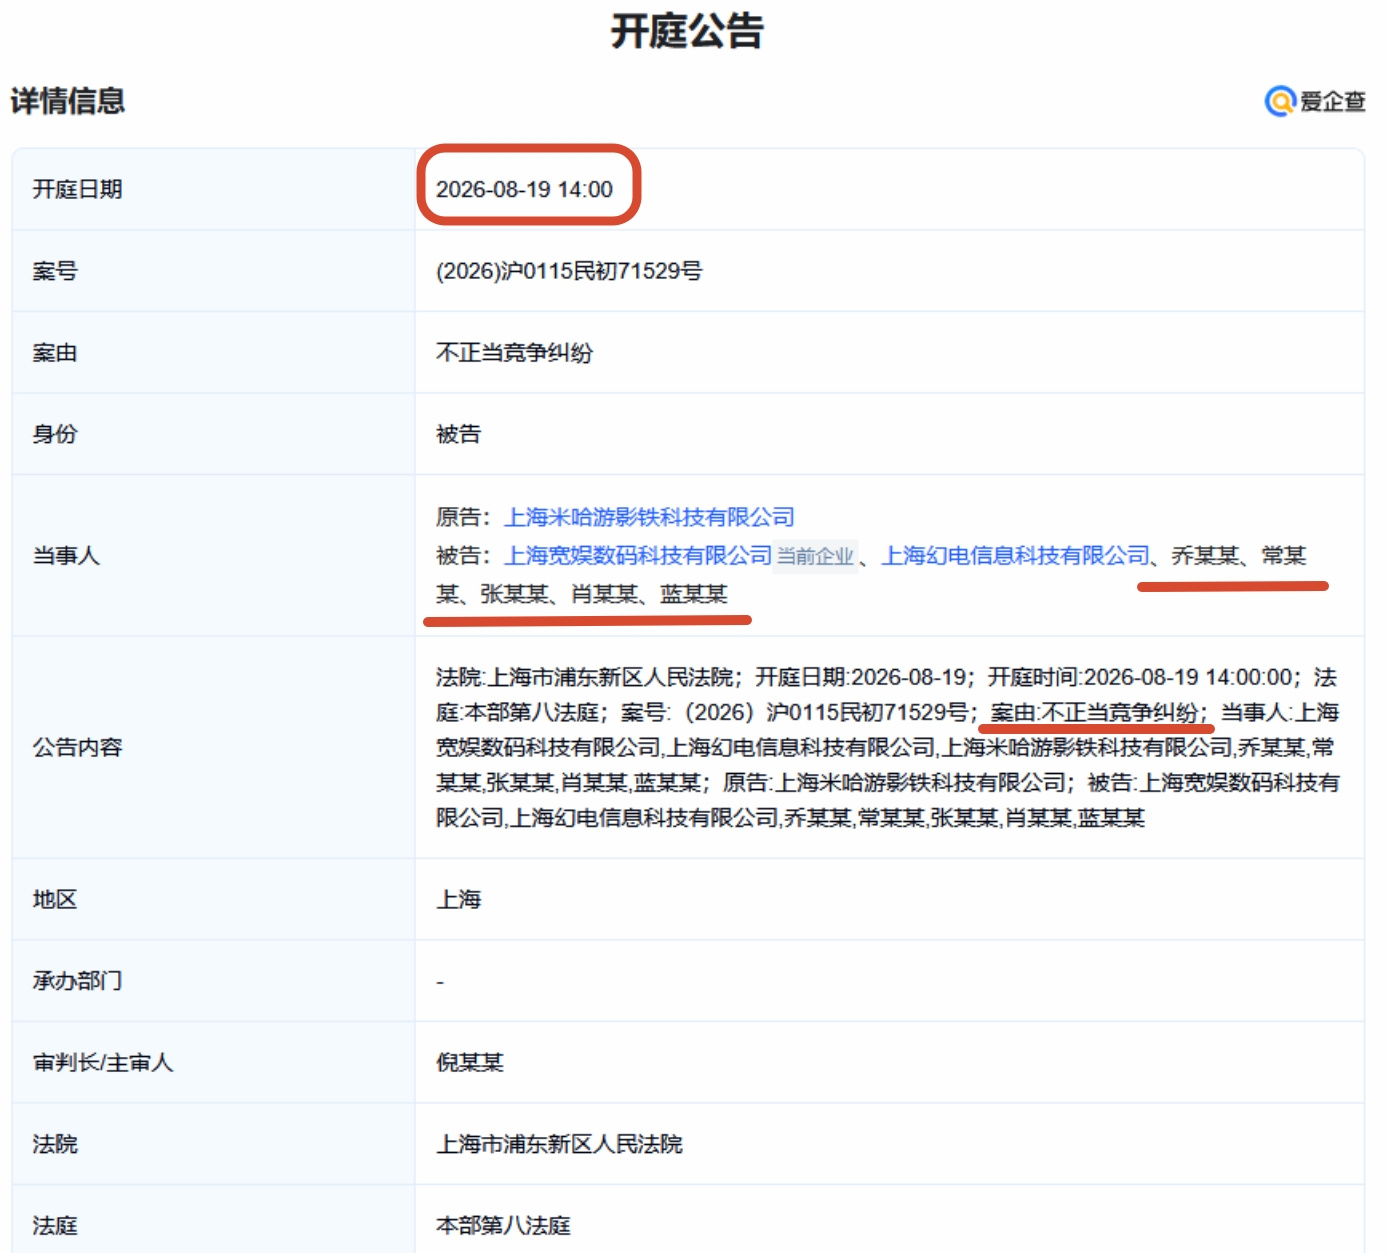Select the hearing date 2026-08-19 14:00
1387x1253 pixels.
[x=524, y=189]
